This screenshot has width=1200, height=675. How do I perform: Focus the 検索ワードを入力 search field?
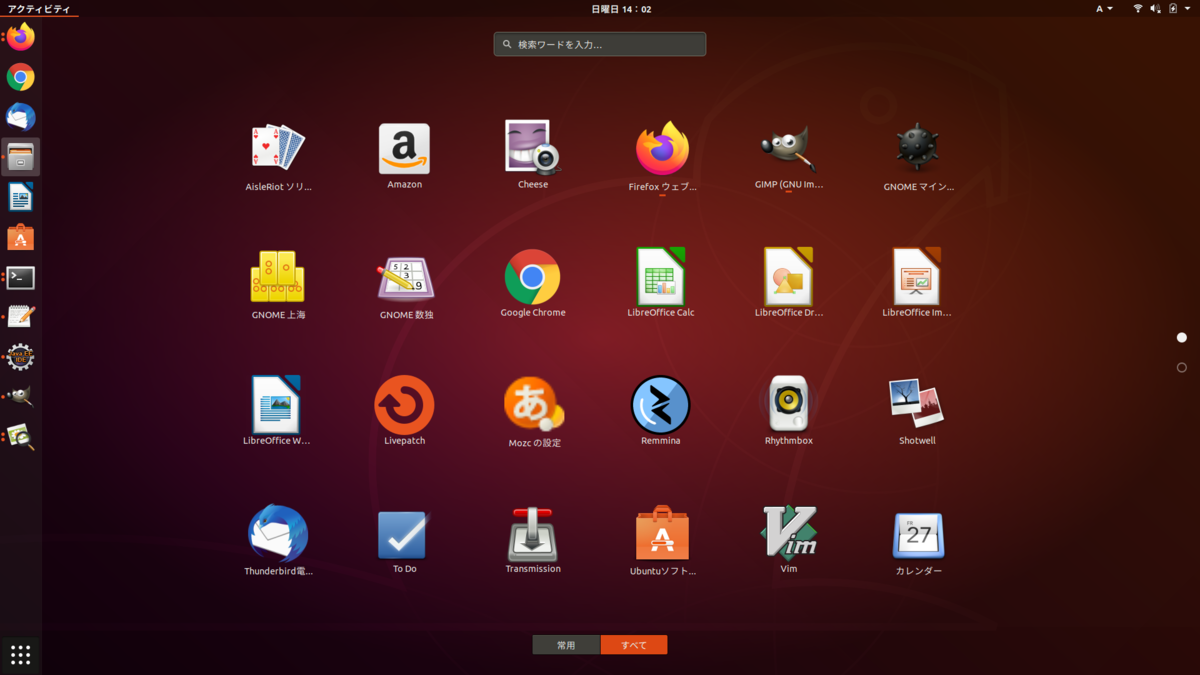[x=600, y=44]
